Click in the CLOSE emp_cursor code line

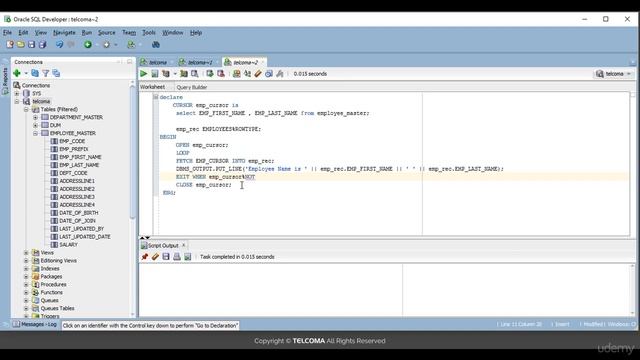[x=203, y=185]
